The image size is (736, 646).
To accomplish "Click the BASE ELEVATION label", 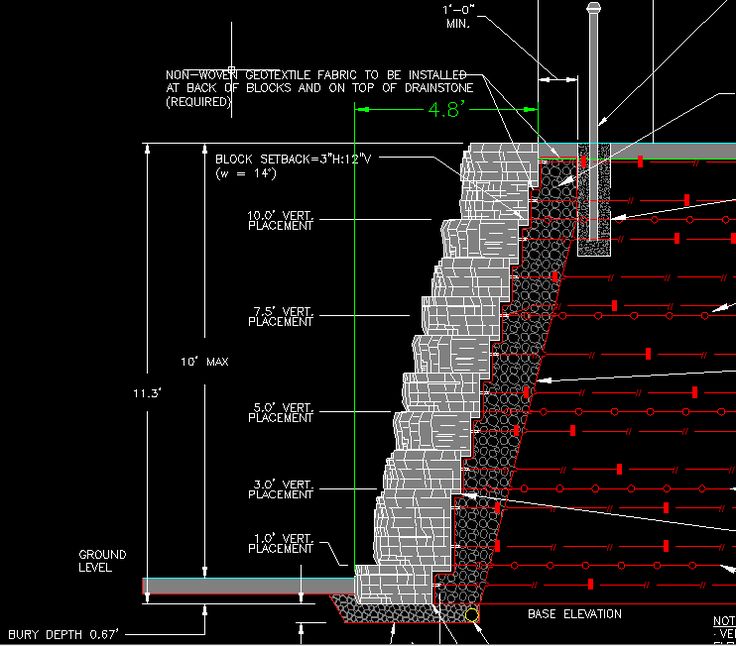I will click(574, 614).
